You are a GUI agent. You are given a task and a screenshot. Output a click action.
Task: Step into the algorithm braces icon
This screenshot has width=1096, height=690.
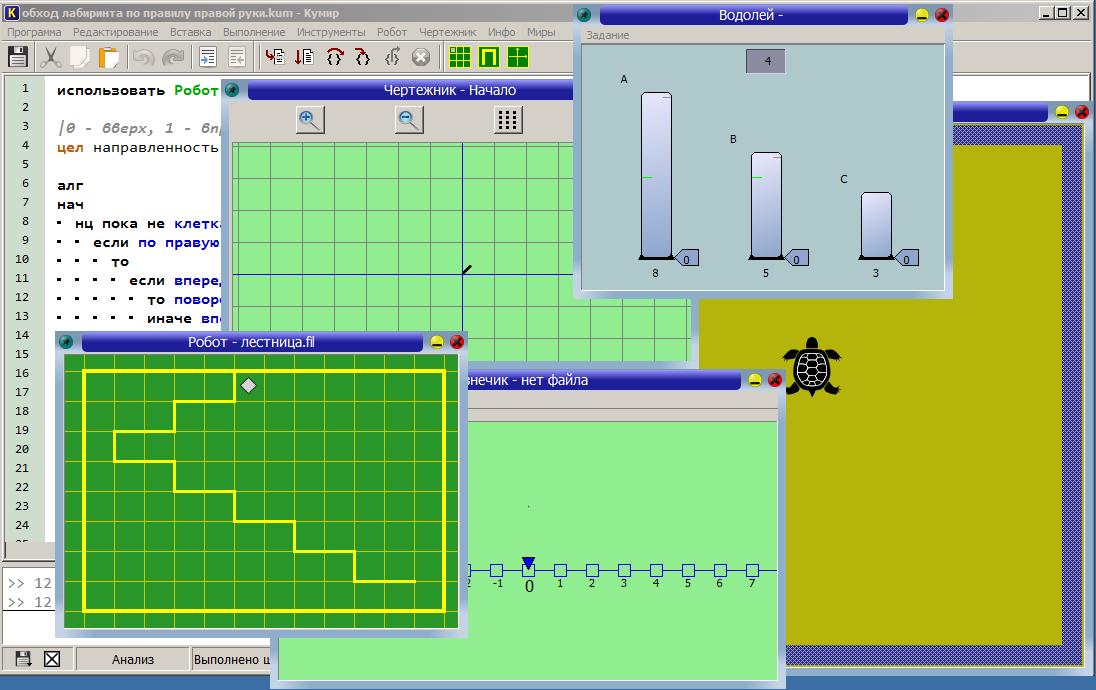pos(363,57)
